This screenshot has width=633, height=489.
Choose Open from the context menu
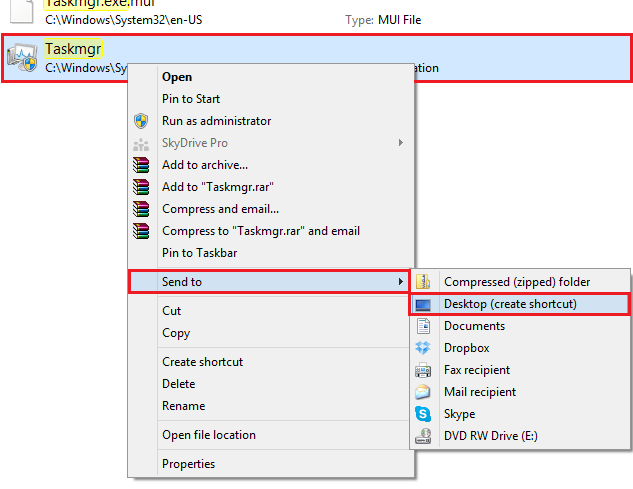pyautogui.click(x=271, y=77)
